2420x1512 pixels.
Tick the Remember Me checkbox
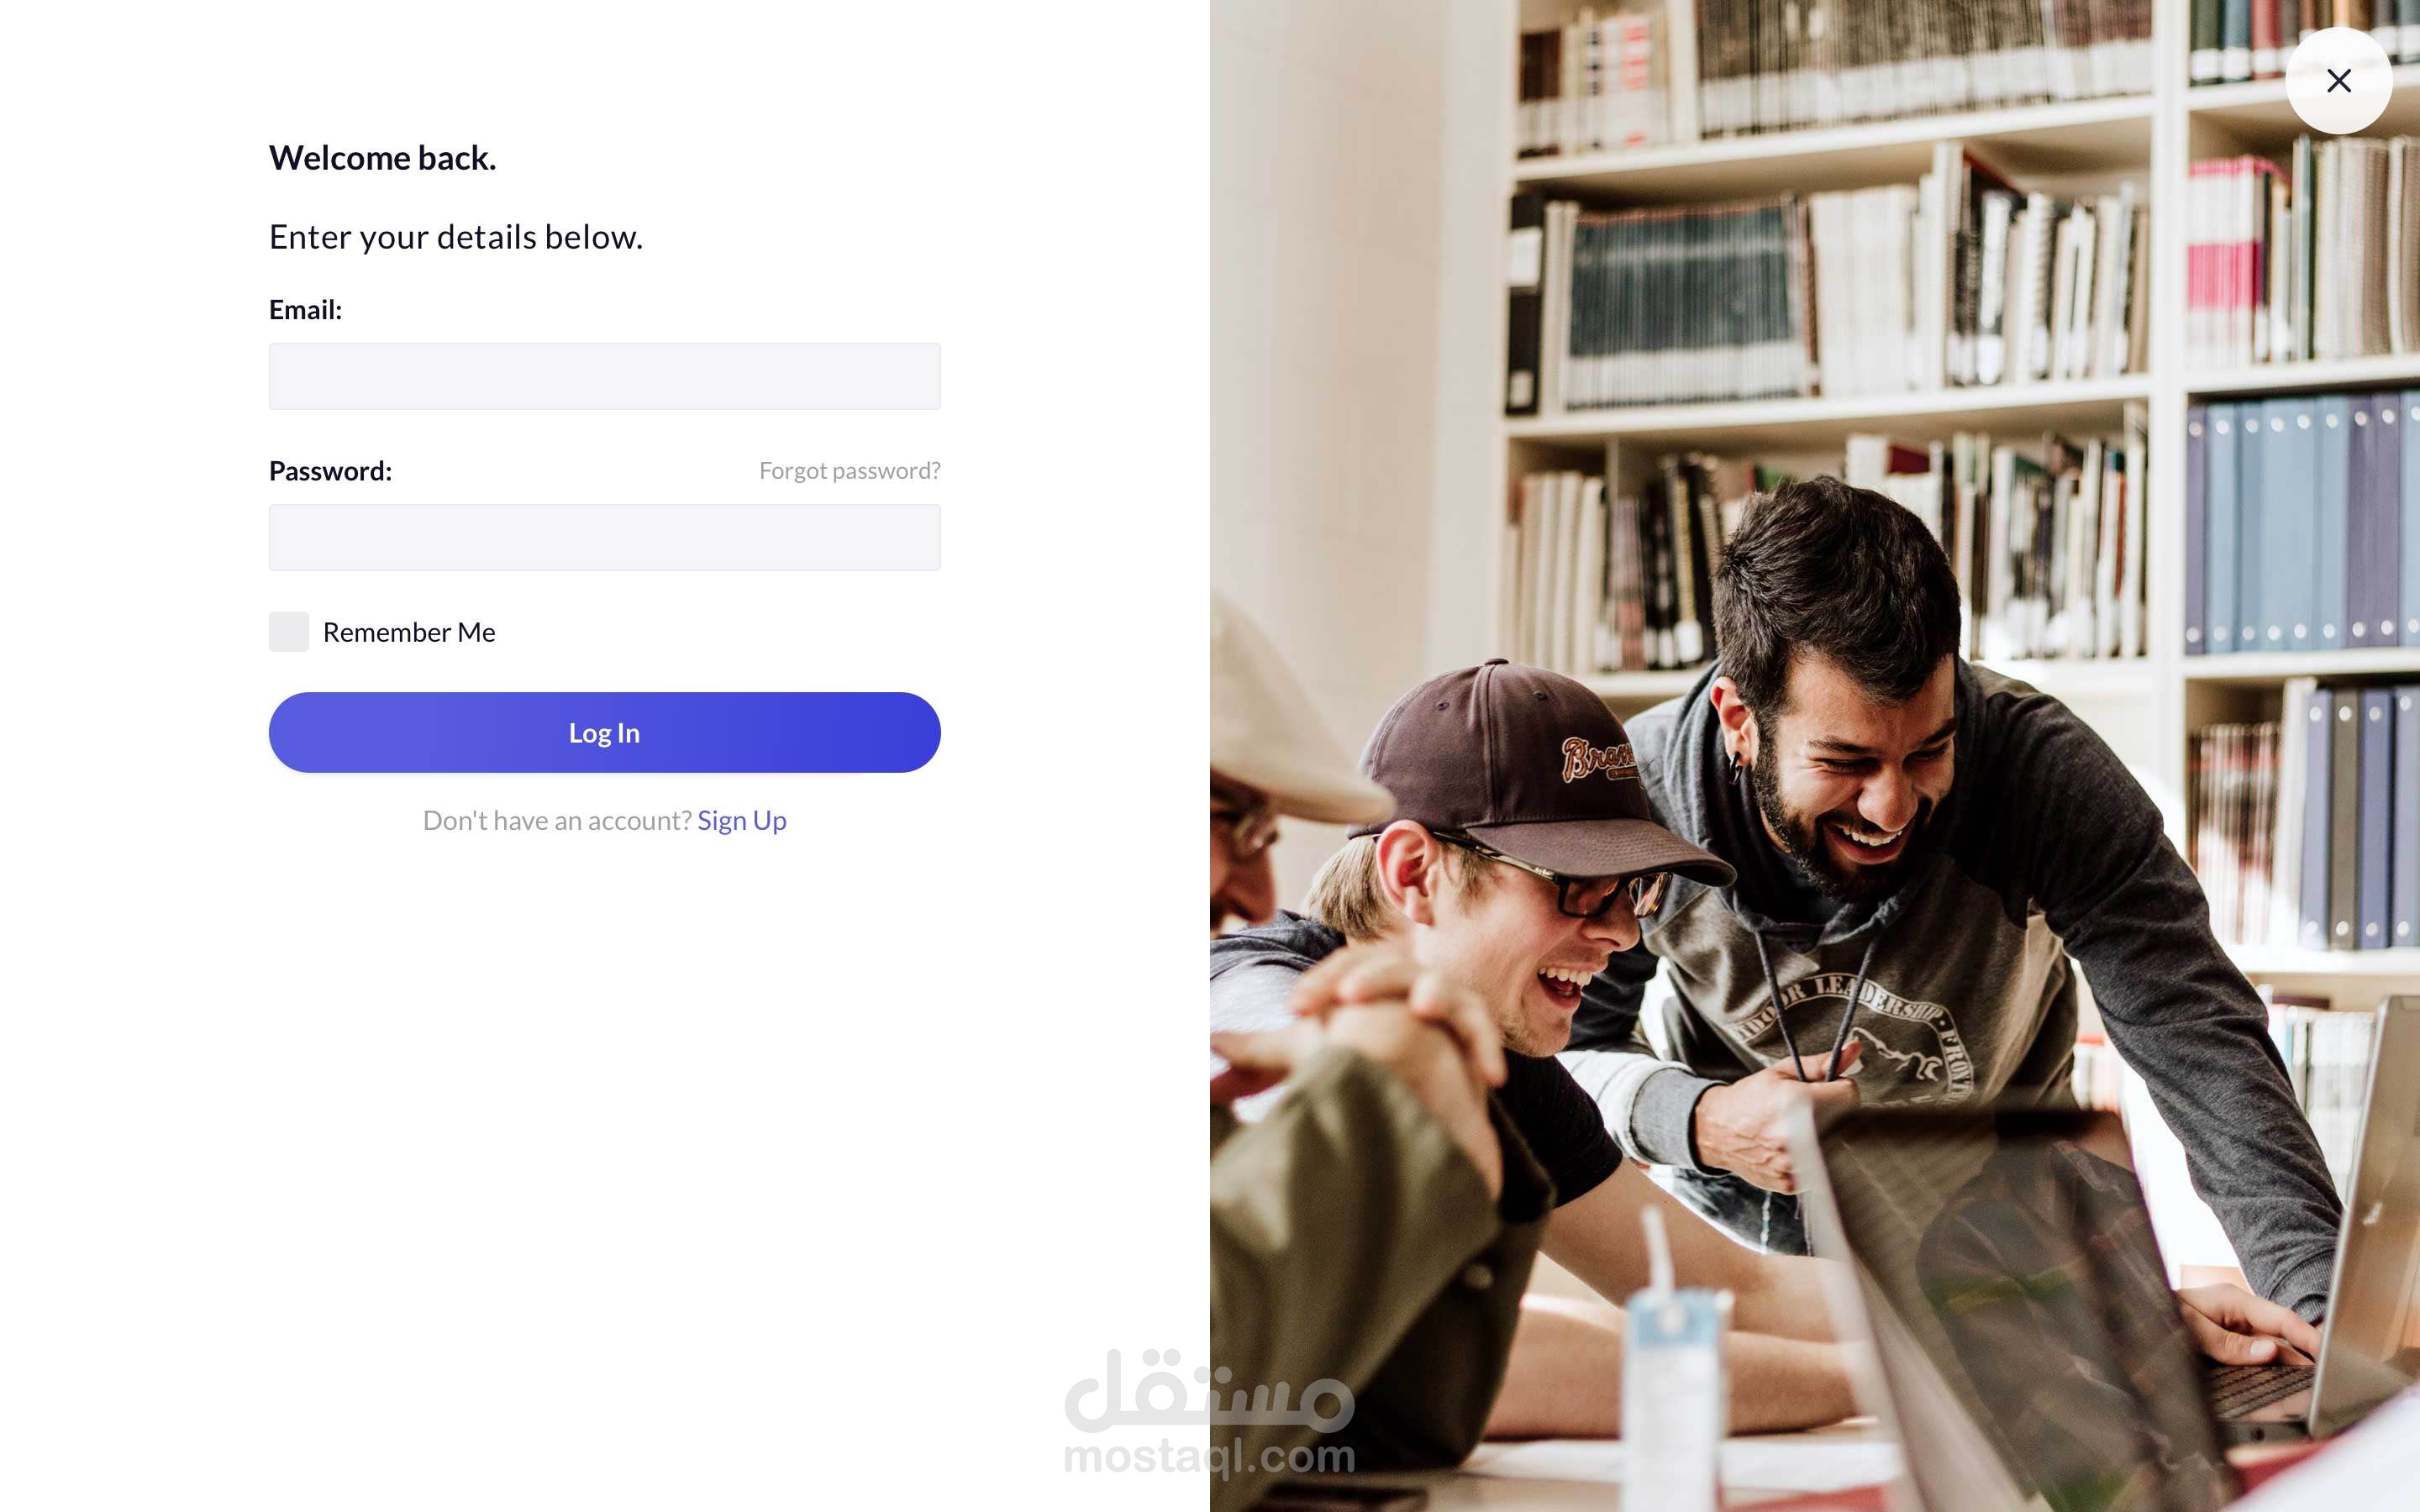[x=289, y=632]
